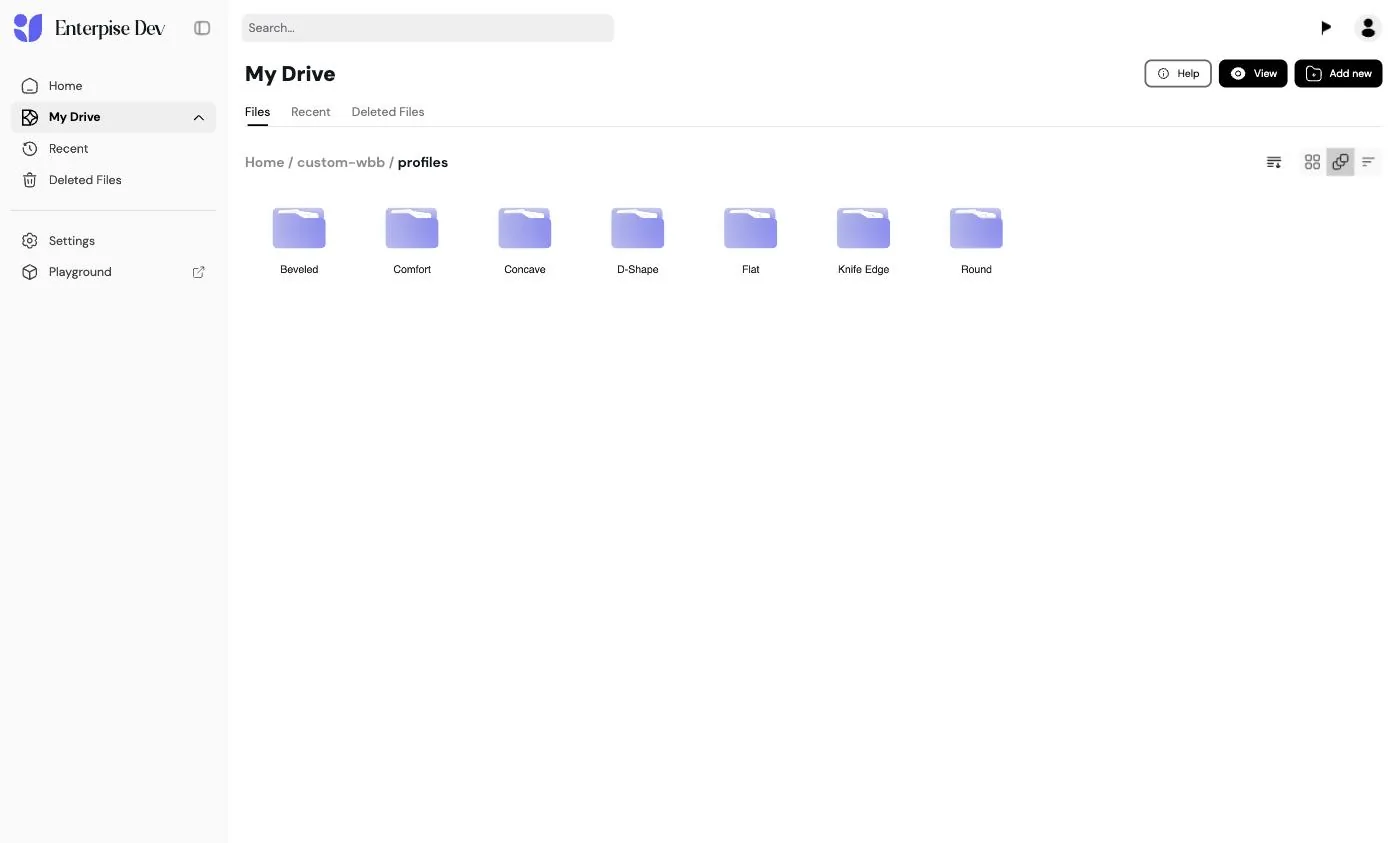Switch to the Deleted Files tab
Image resolution: width=1400 pixels, height=843 pixels.
(x=388, y=112)
